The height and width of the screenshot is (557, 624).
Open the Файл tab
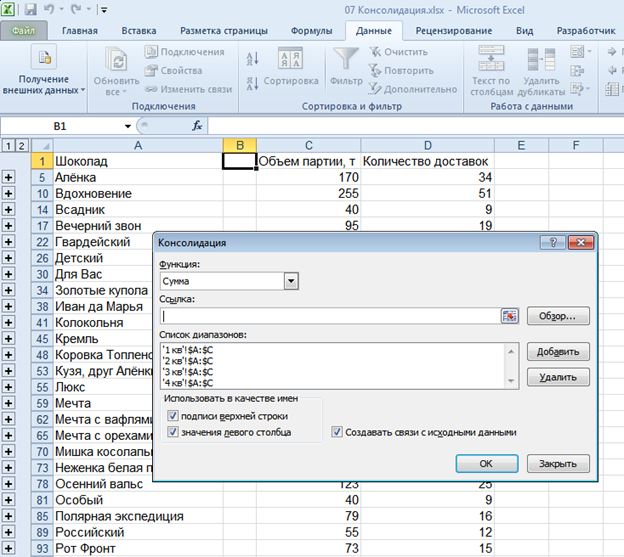[x=23, y=30]
